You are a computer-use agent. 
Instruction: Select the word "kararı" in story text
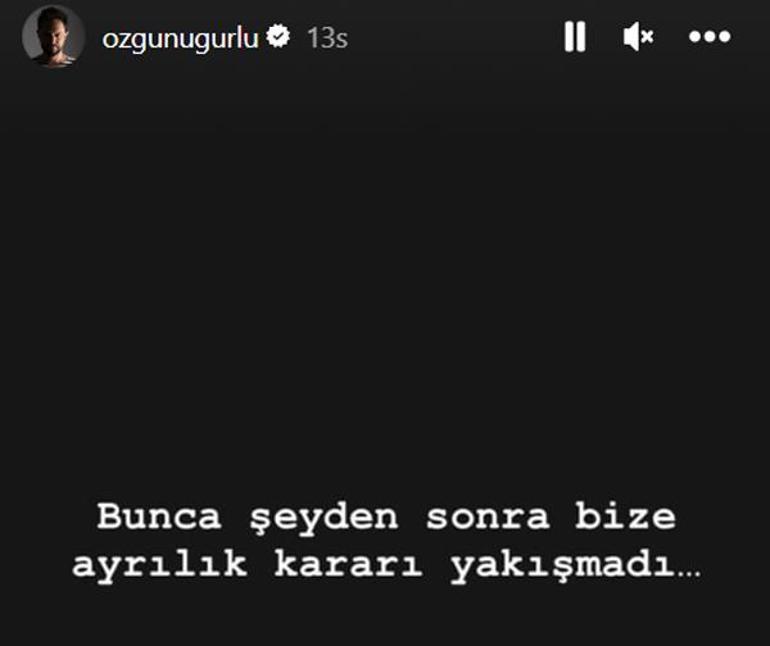point(348,564)
